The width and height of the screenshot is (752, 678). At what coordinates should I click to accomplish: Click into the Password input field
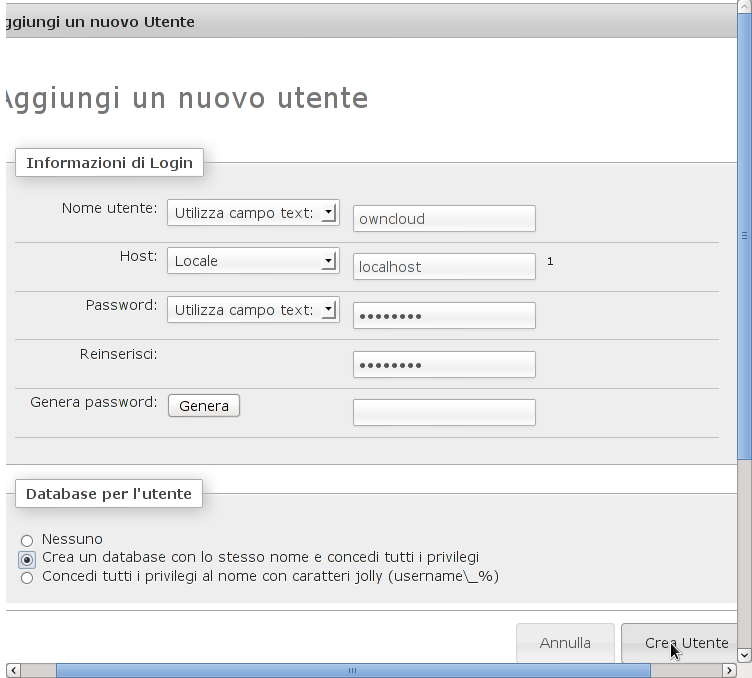pyautogui.click(x=444, y=316)
